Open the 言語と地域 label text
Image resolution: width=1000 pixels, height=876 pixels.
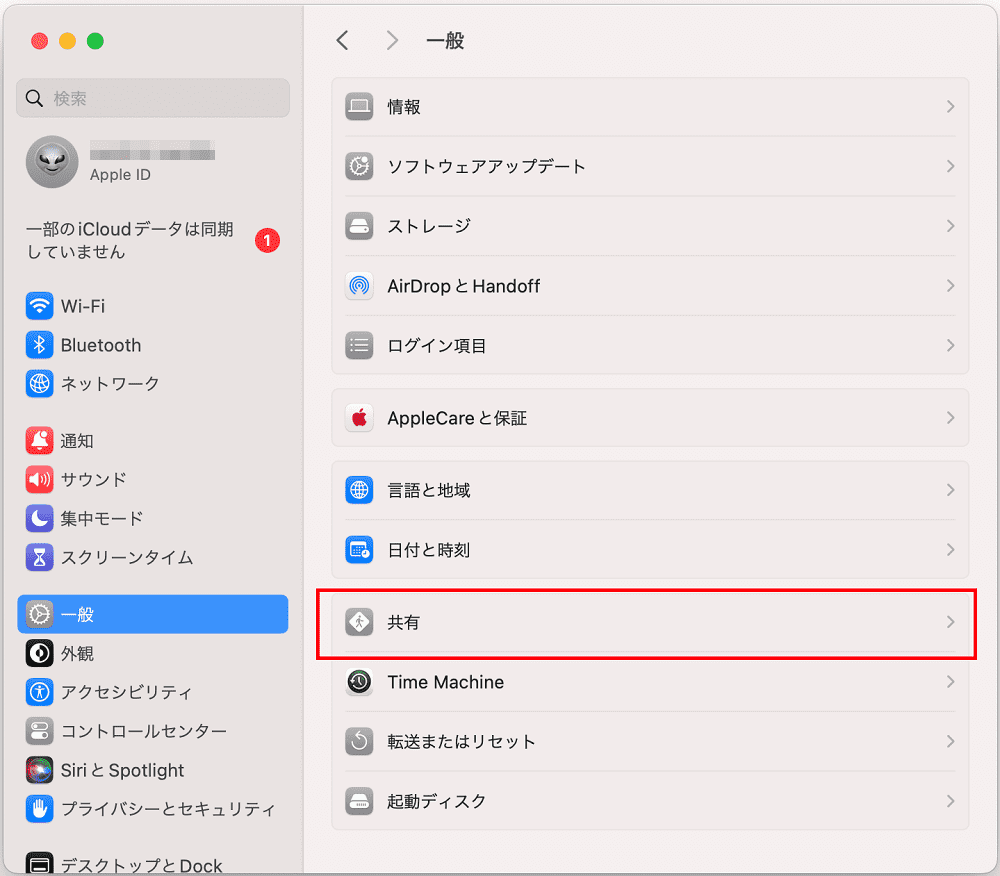[429, 490]
